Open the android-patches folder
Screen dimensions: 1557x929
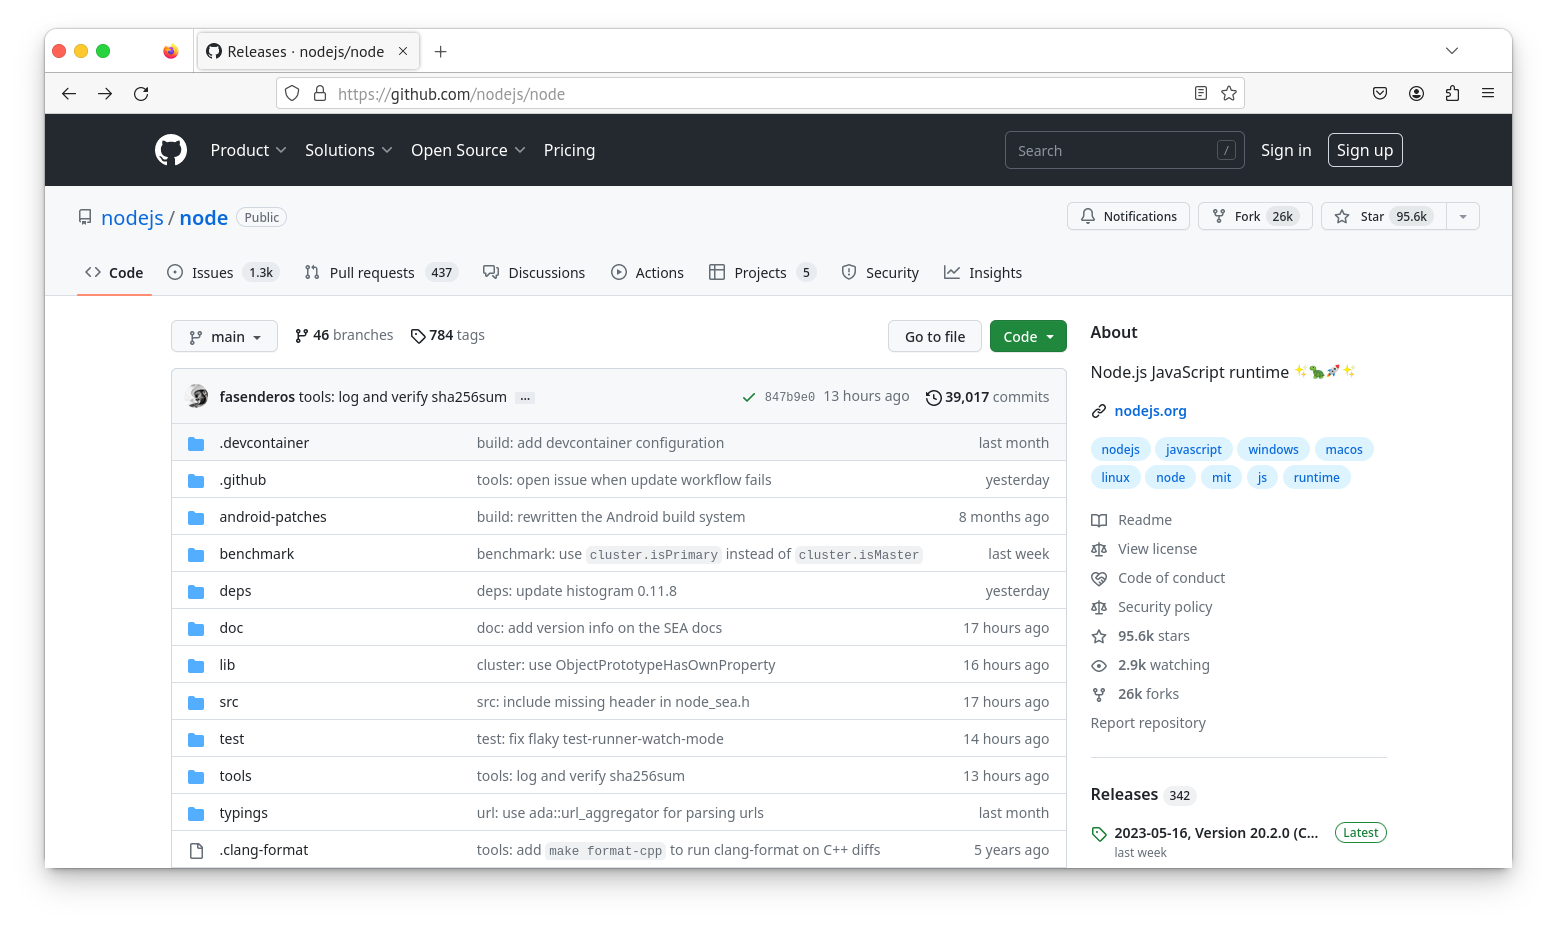tap(273, 518)
